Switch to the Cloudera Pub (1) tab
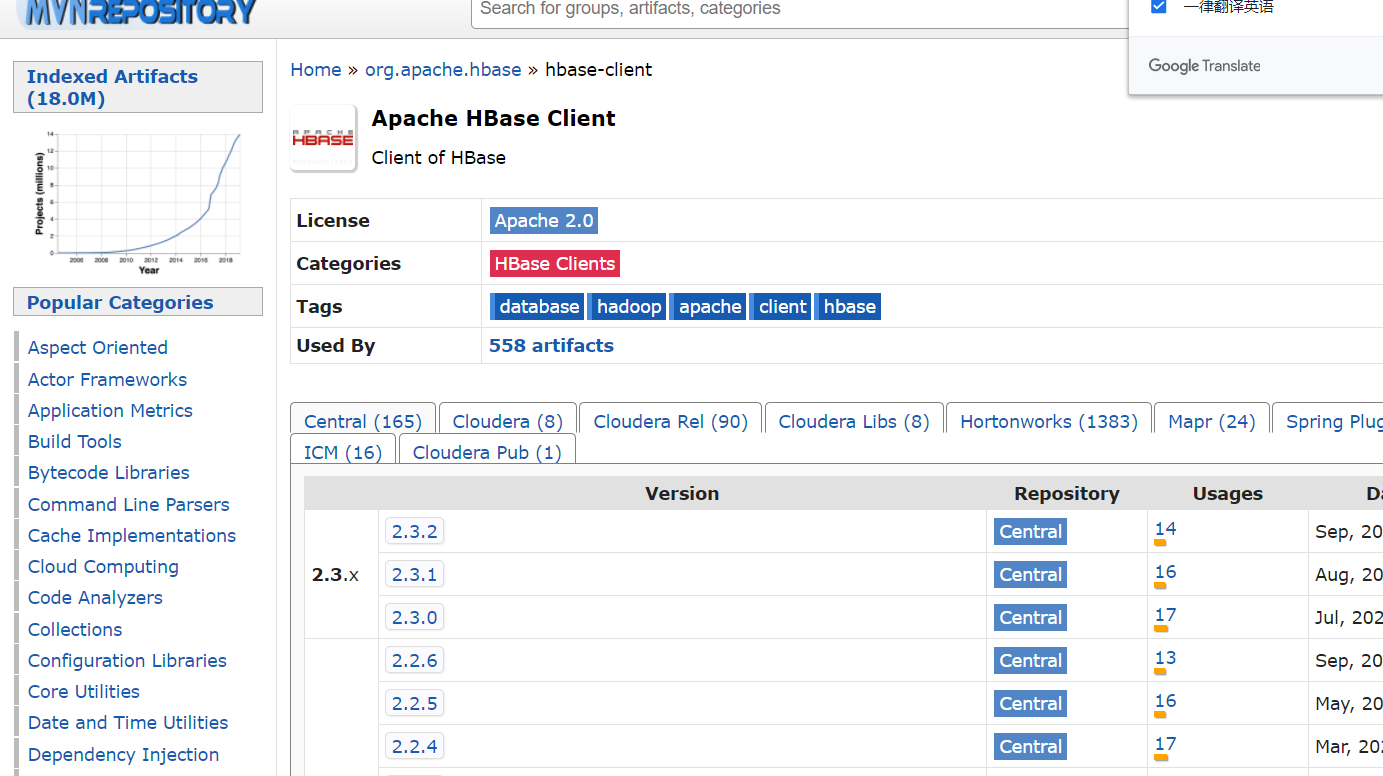The width and height of the screenshot is (1383, 776). 487,452
